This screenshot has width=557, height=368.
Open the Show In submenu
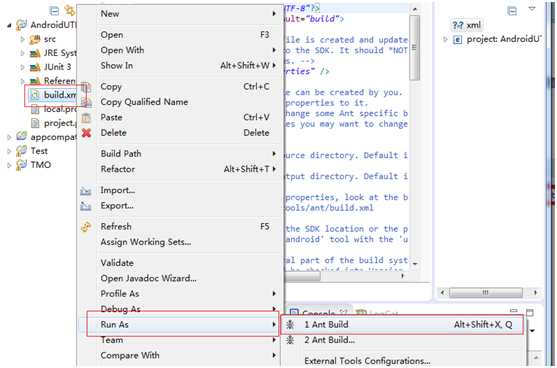(x=181, y=65)
